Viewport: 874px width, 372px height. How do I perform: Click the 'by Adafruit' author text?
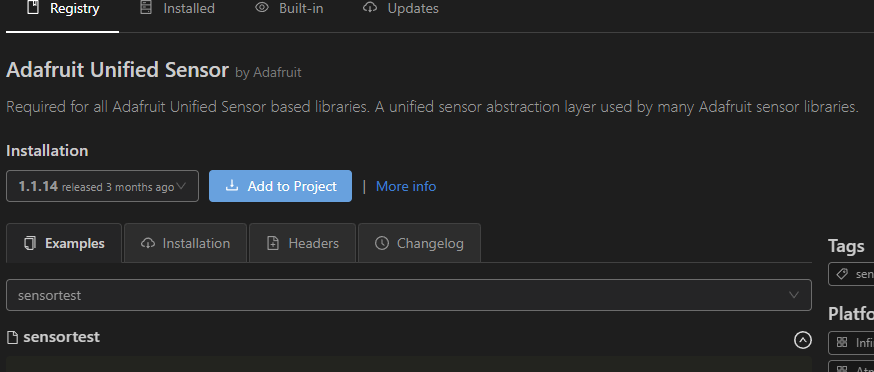tap(268, 73)
